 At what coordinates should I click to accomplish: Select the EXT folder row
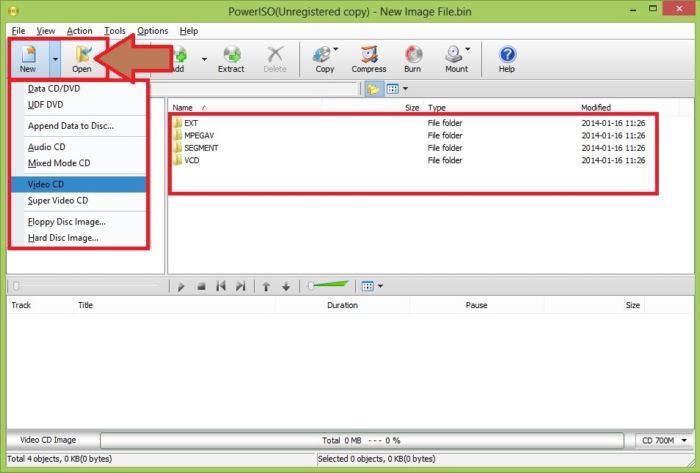(409, 123)
